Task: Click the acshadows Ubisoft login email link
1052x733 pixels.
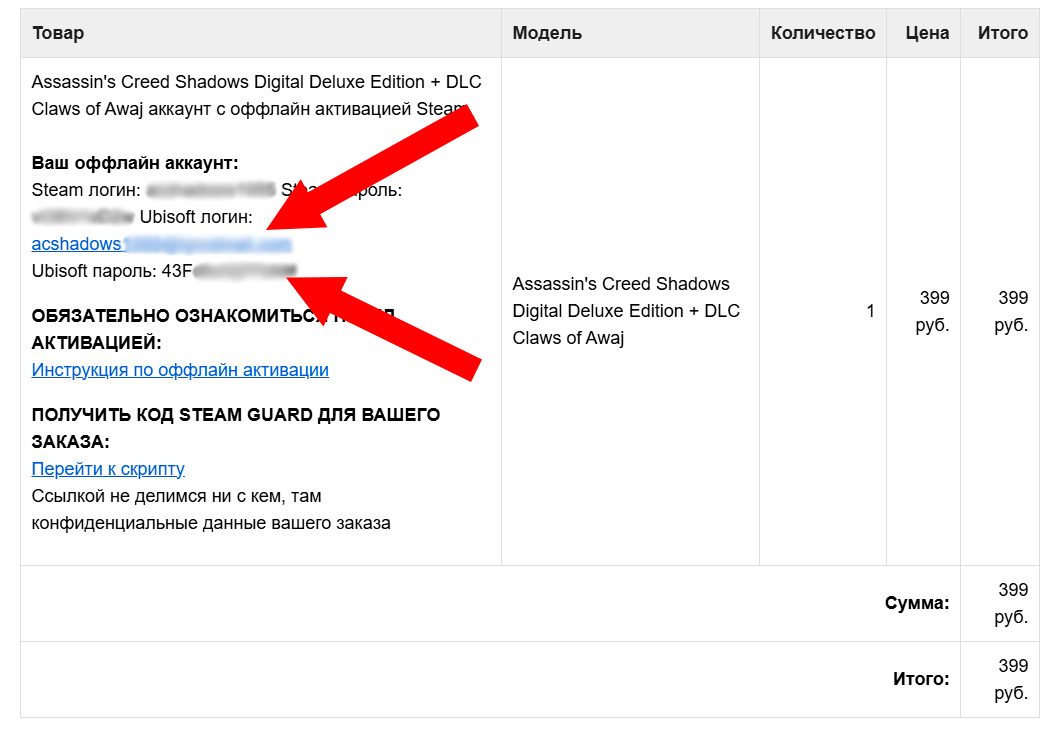Action: (160, 244)
